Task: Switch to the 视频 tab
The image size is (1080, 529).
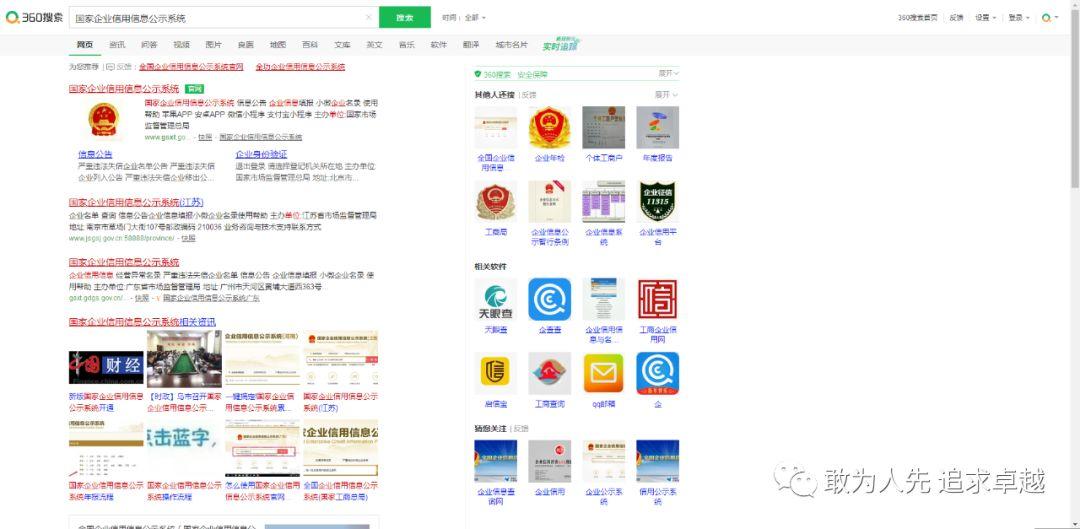Action: 182,45
